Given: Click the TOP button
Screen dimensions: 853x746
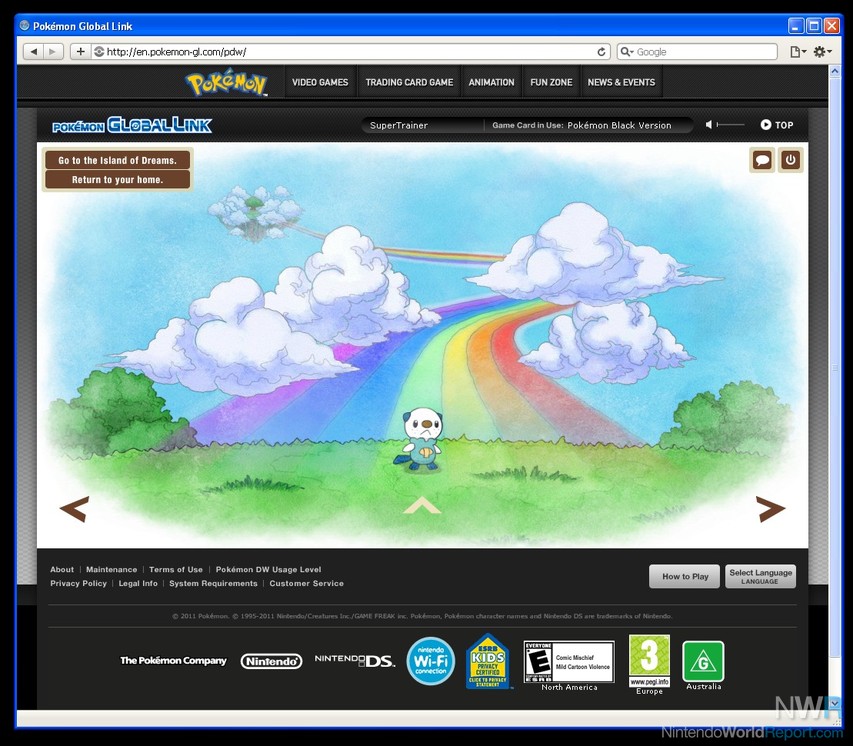Looking at the screenshot, I should (x=777, y=125).
